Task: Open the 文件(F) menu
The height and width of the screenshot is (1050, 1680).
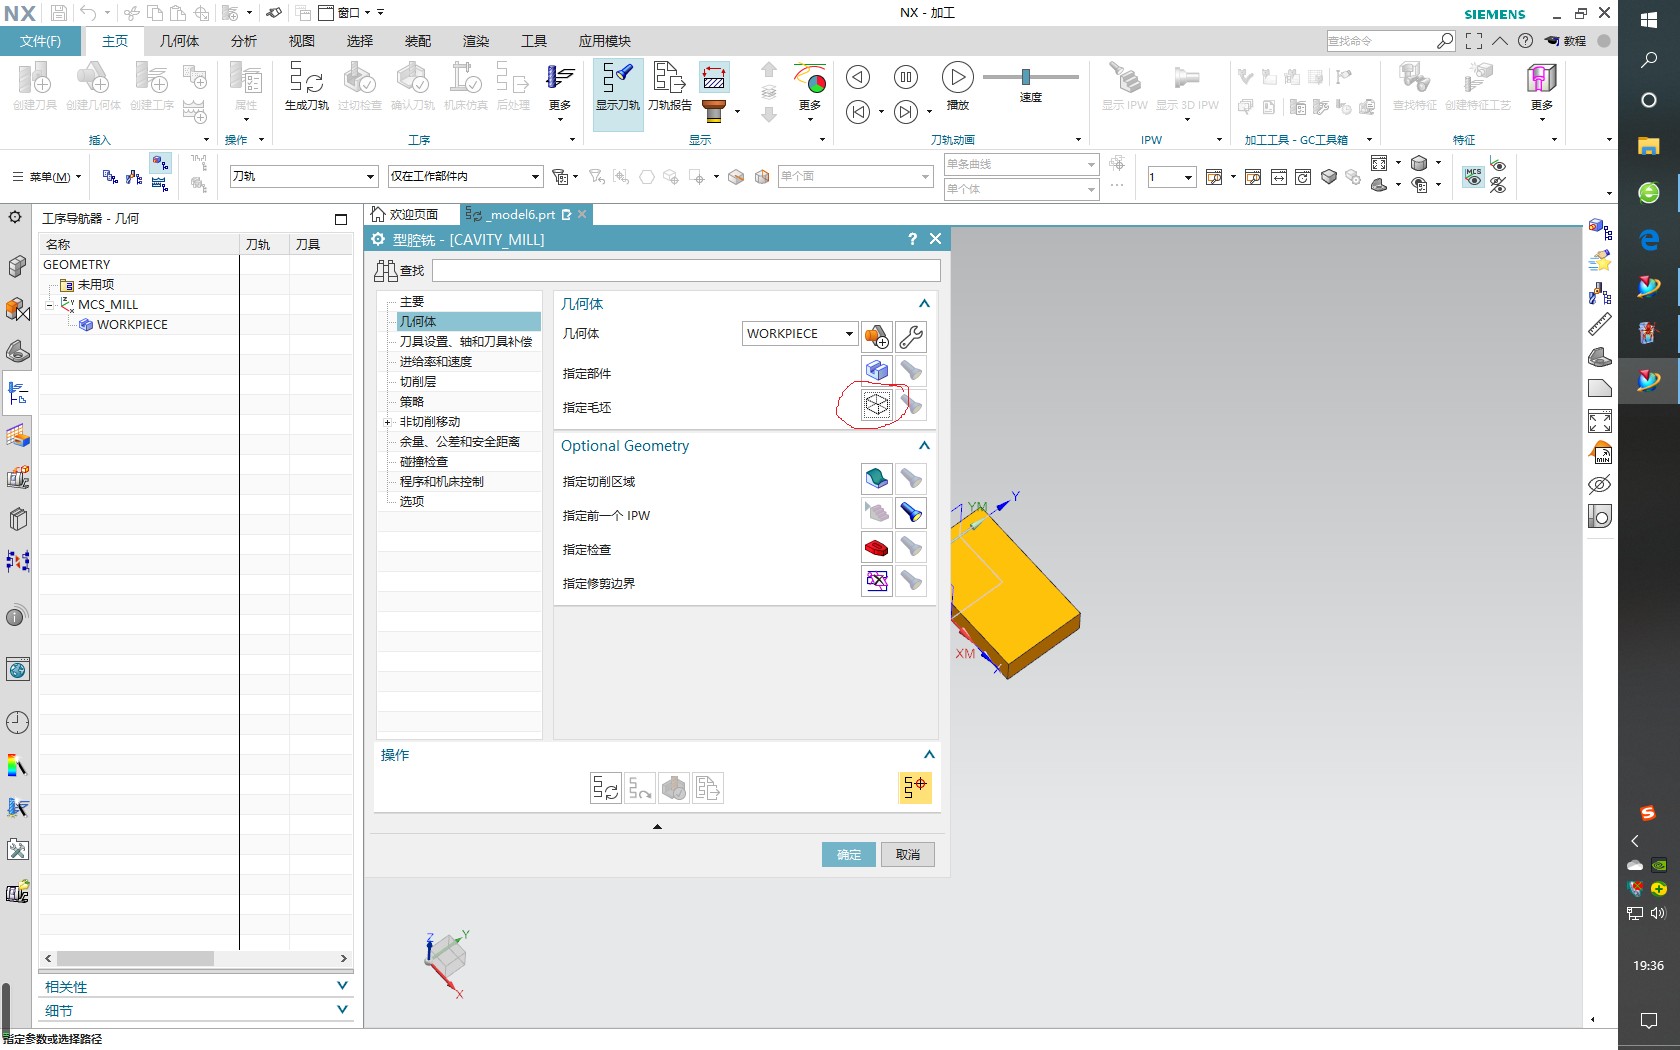Action: pos(40,41)
